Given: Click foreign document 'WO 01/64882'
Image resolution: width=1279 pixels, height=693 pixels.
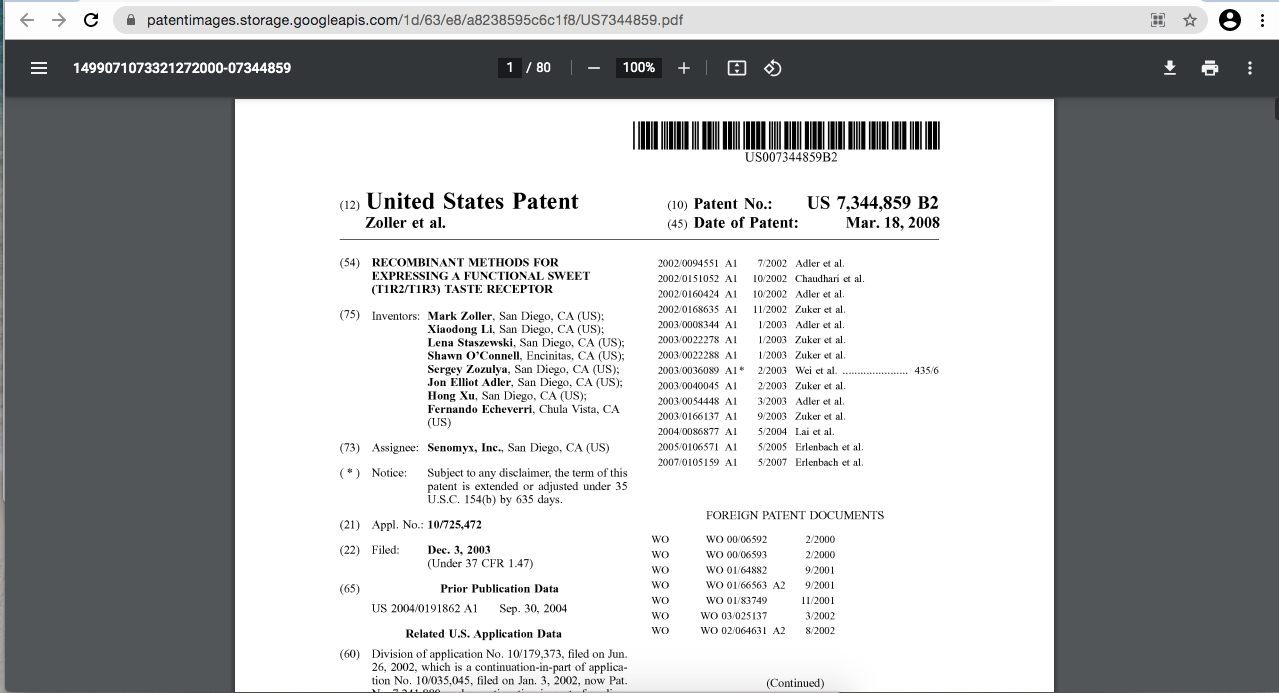Looking at the screenshot, I should tap(736, 570).
